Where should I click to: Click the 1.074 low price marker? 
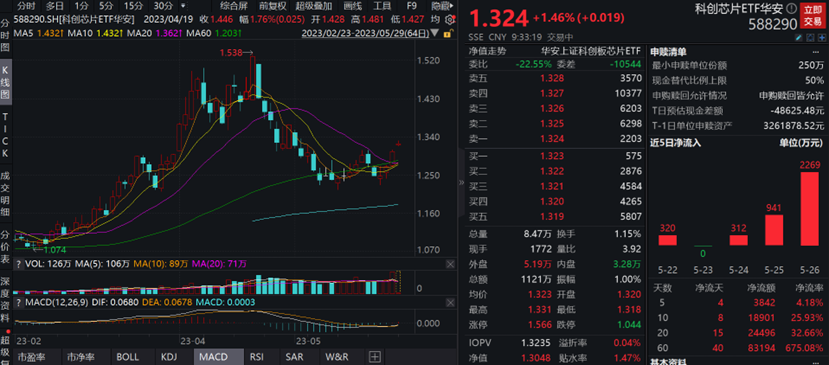click(x=54, y=249)
